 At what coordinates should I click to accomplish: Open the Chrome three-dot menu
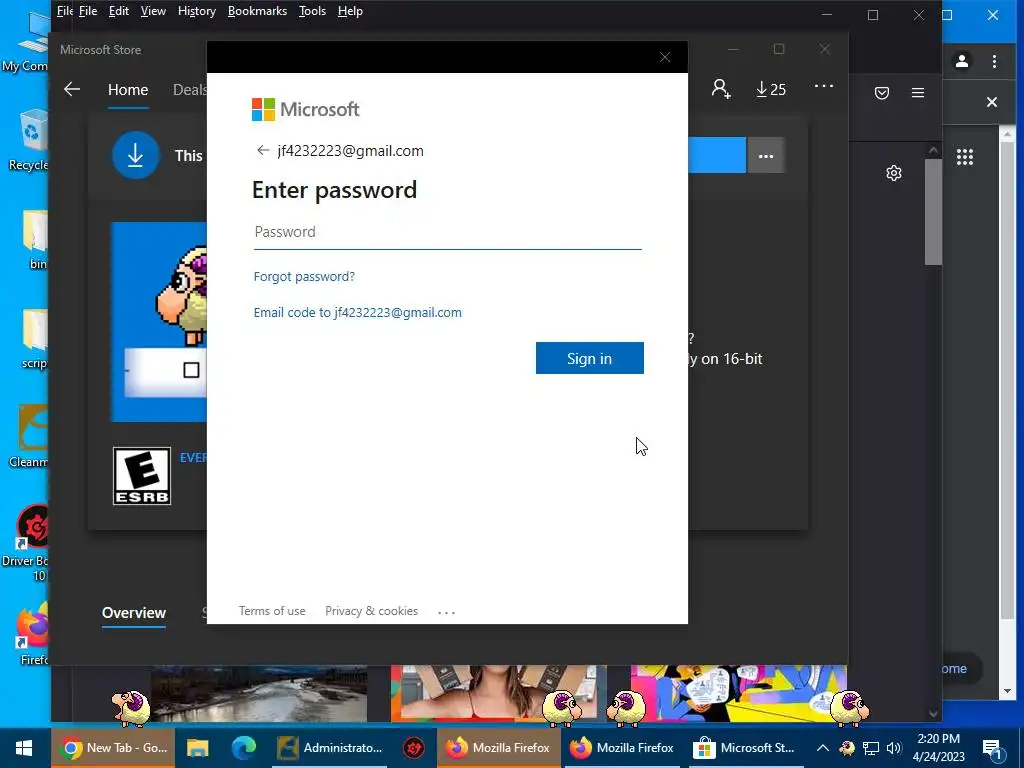coord(994,61)
